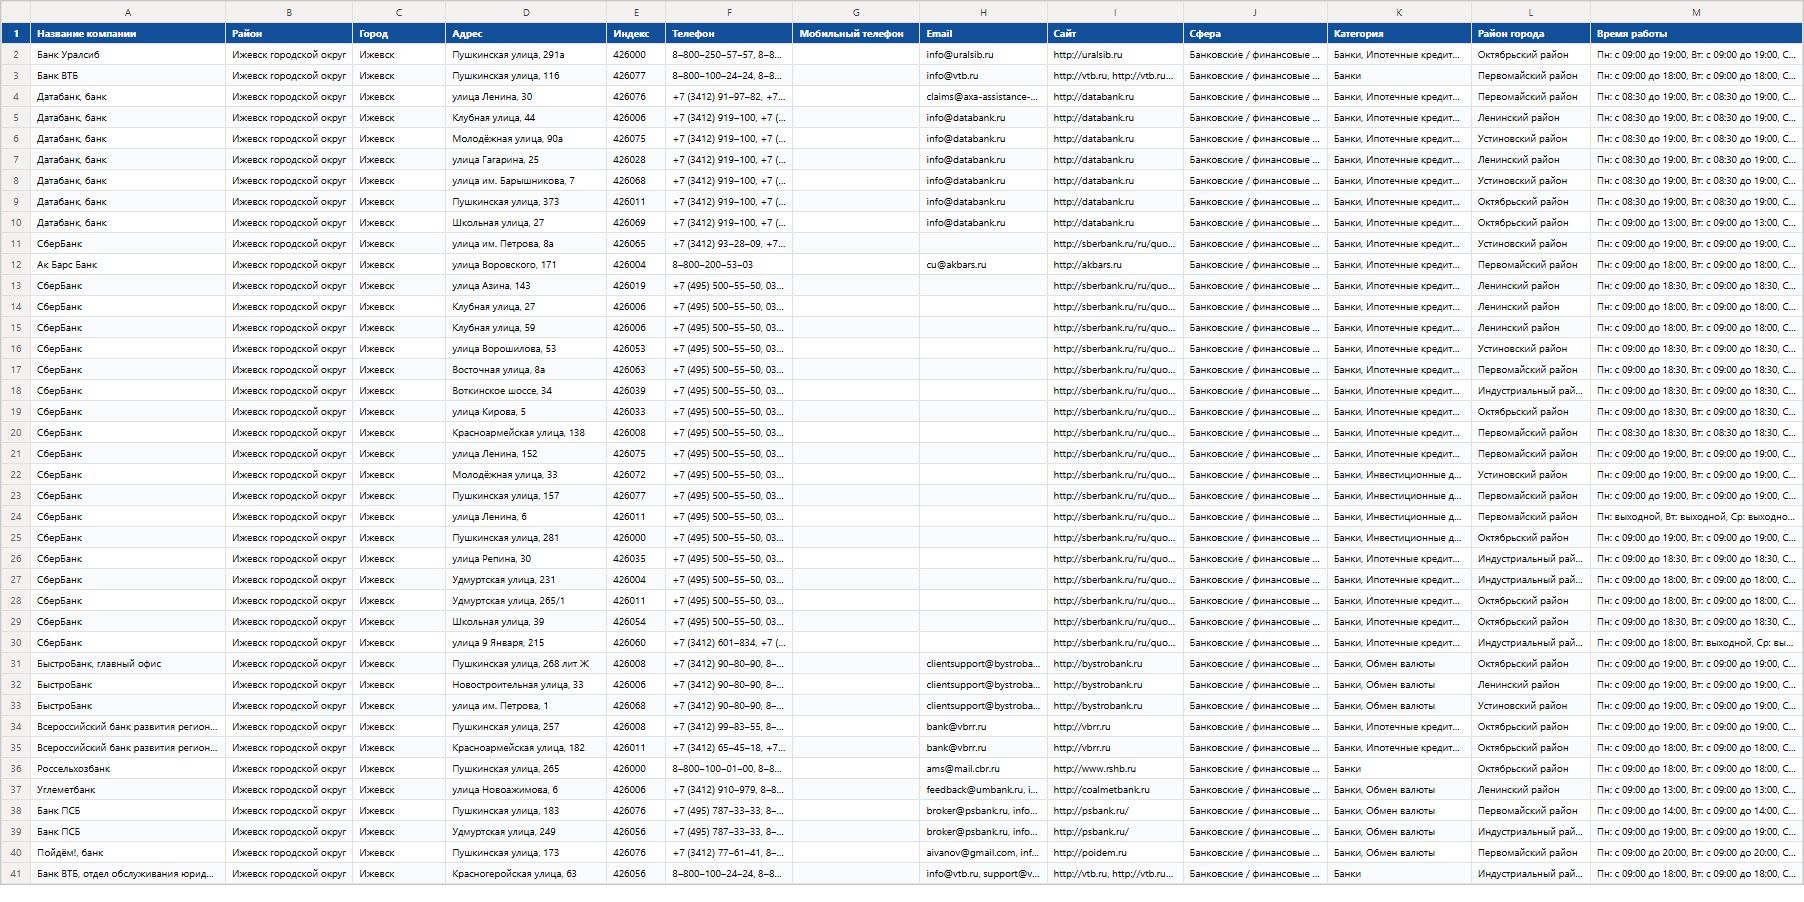The image size is (1804, 902).
Task: Click the site cell 'http://akbars.ru'
Action: (1115, 265)
